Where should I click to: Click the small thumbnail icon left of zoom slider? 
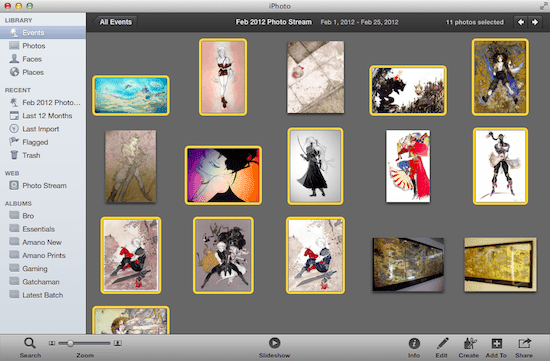coord(52,343)
